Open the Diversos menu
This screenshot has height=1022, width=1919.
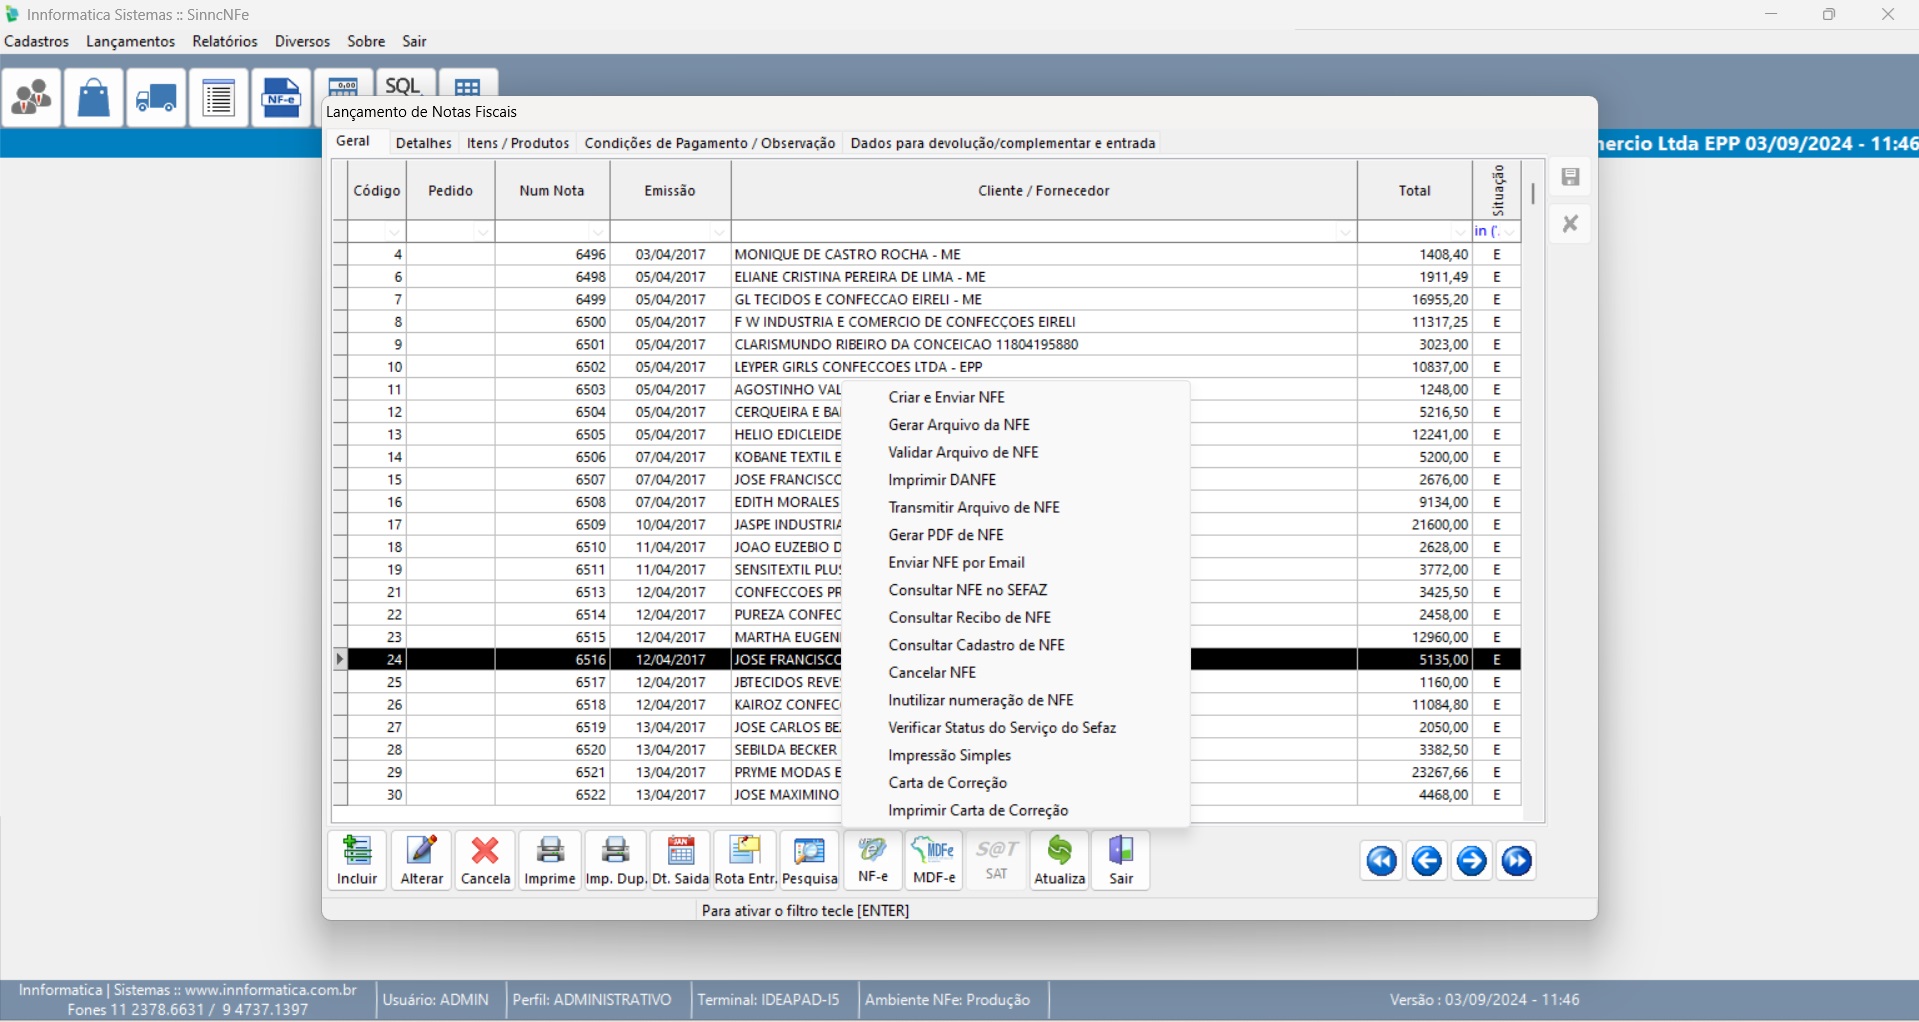(x=302, y=41)
